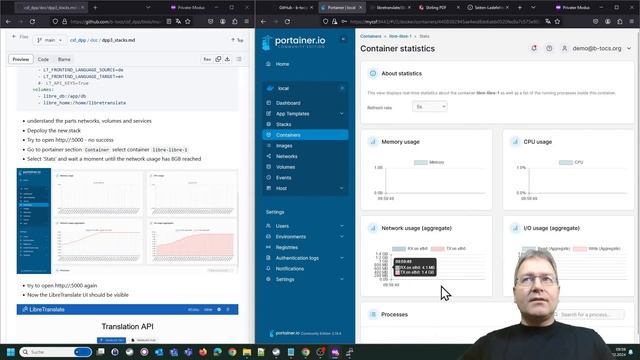This screenshot has height=360, width=640.
Task: Open the Portainer stats screenshot in the GitHub doc
Action: [127, 221]
